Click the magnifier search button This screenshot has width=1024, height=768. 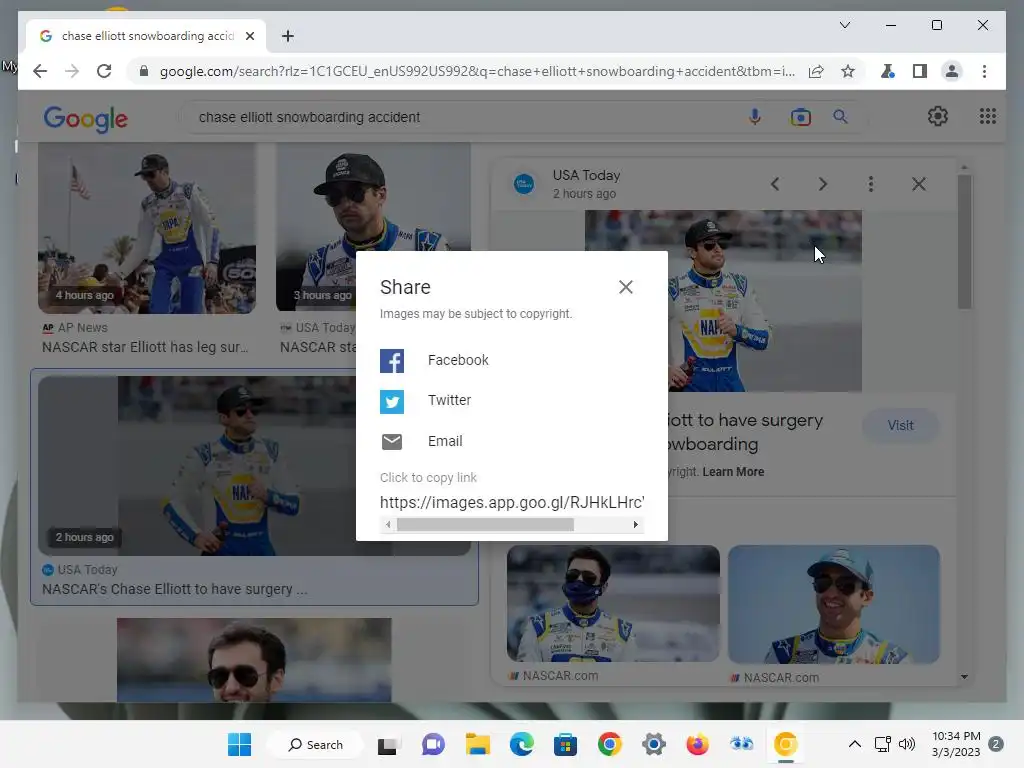click(x=840, y=117)
